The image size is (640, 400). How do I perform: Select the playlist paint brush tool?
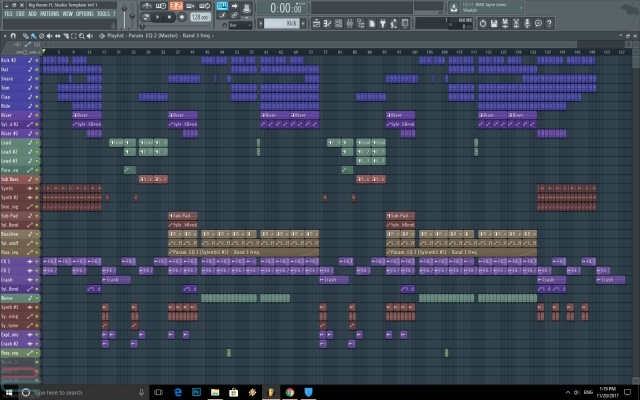[x=33, y=36]
